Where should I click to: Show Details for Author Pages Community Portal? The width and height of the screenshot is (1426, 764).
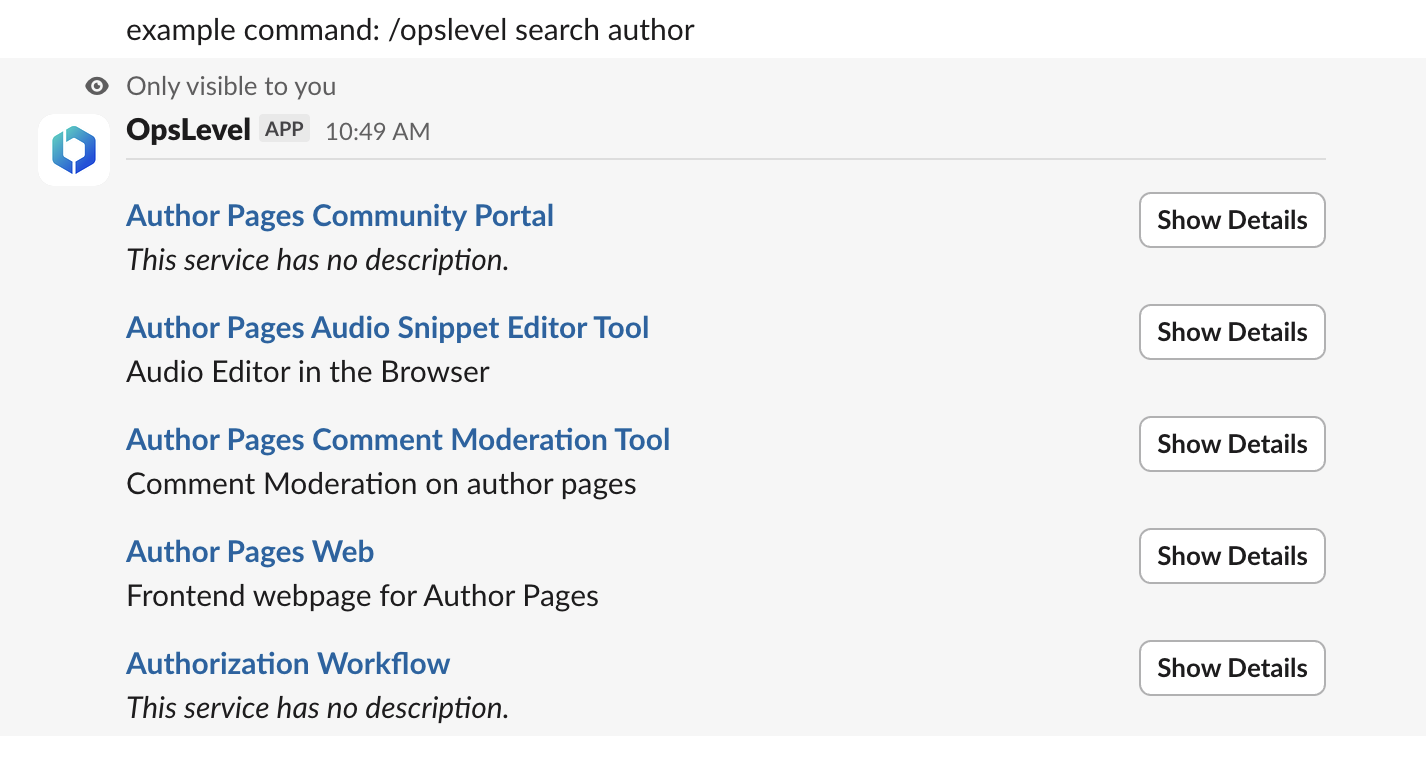[x=1232, y=220]
